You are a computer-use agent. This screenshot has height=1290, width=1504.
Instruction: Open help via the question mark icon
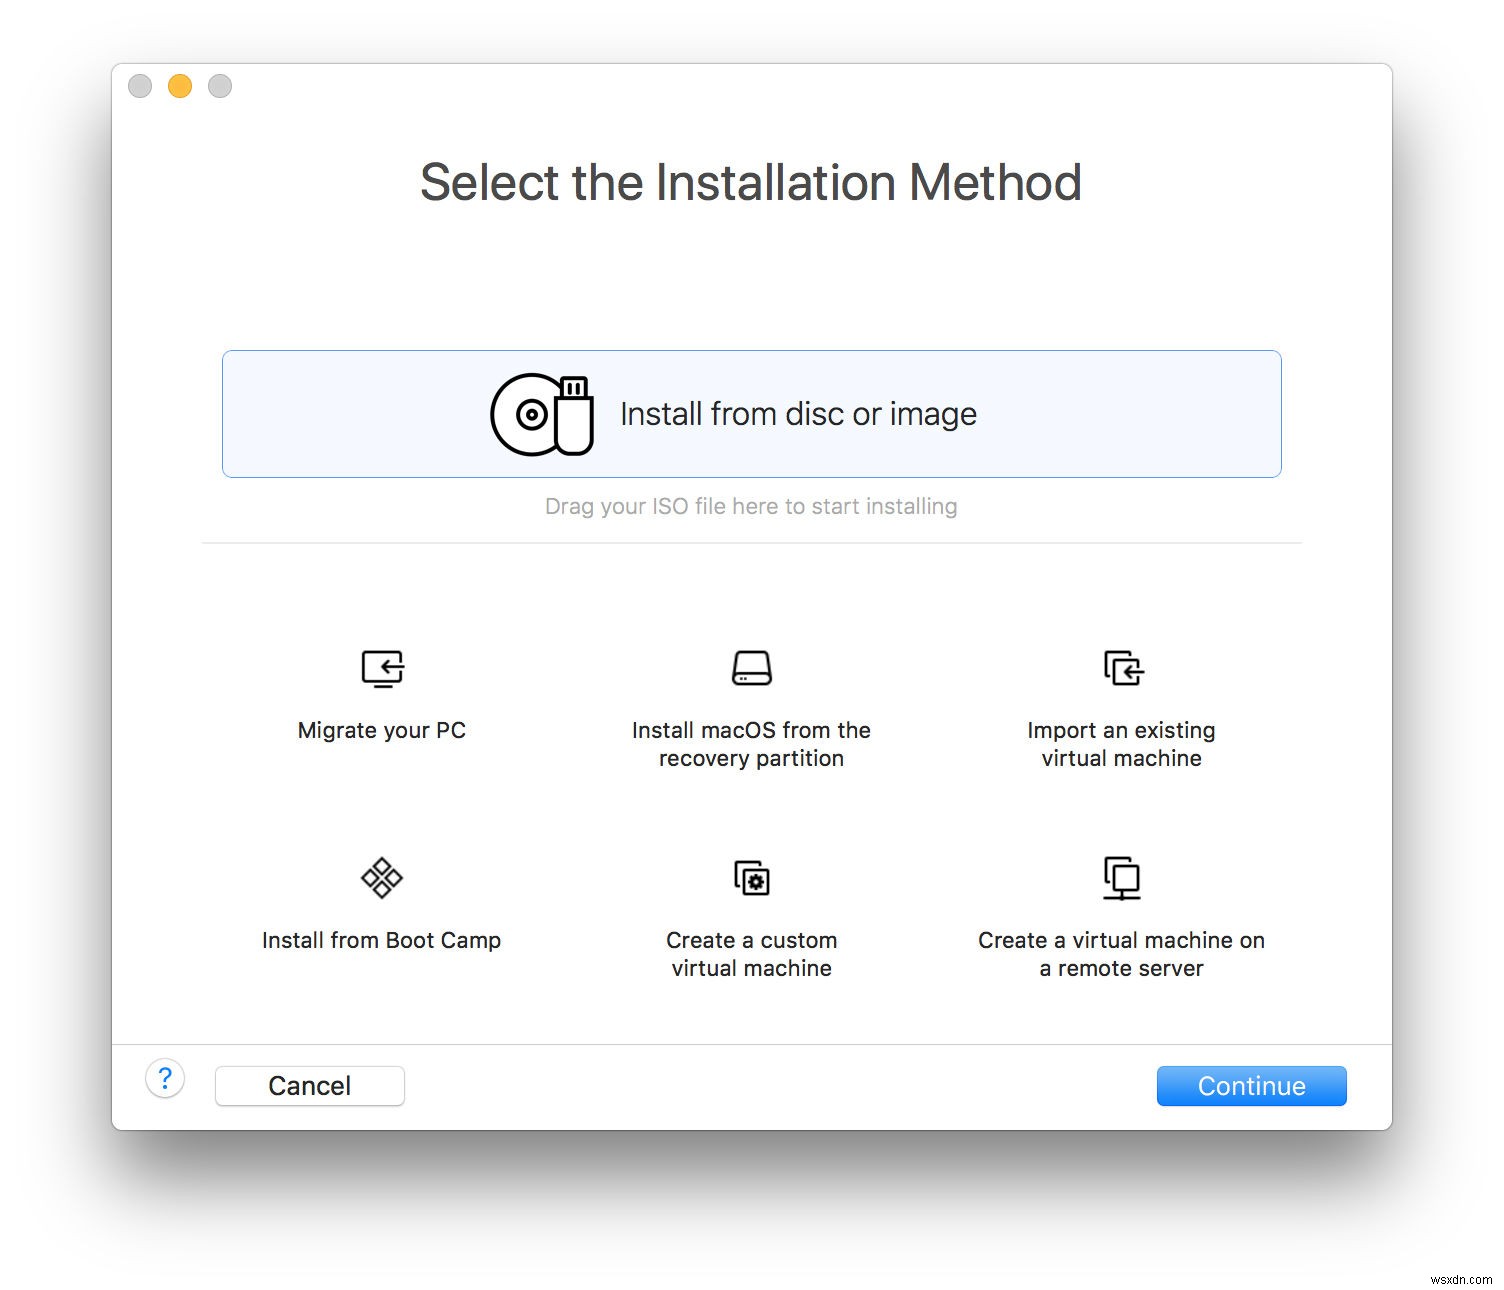pyautogui.click(x=165, y=1079)
